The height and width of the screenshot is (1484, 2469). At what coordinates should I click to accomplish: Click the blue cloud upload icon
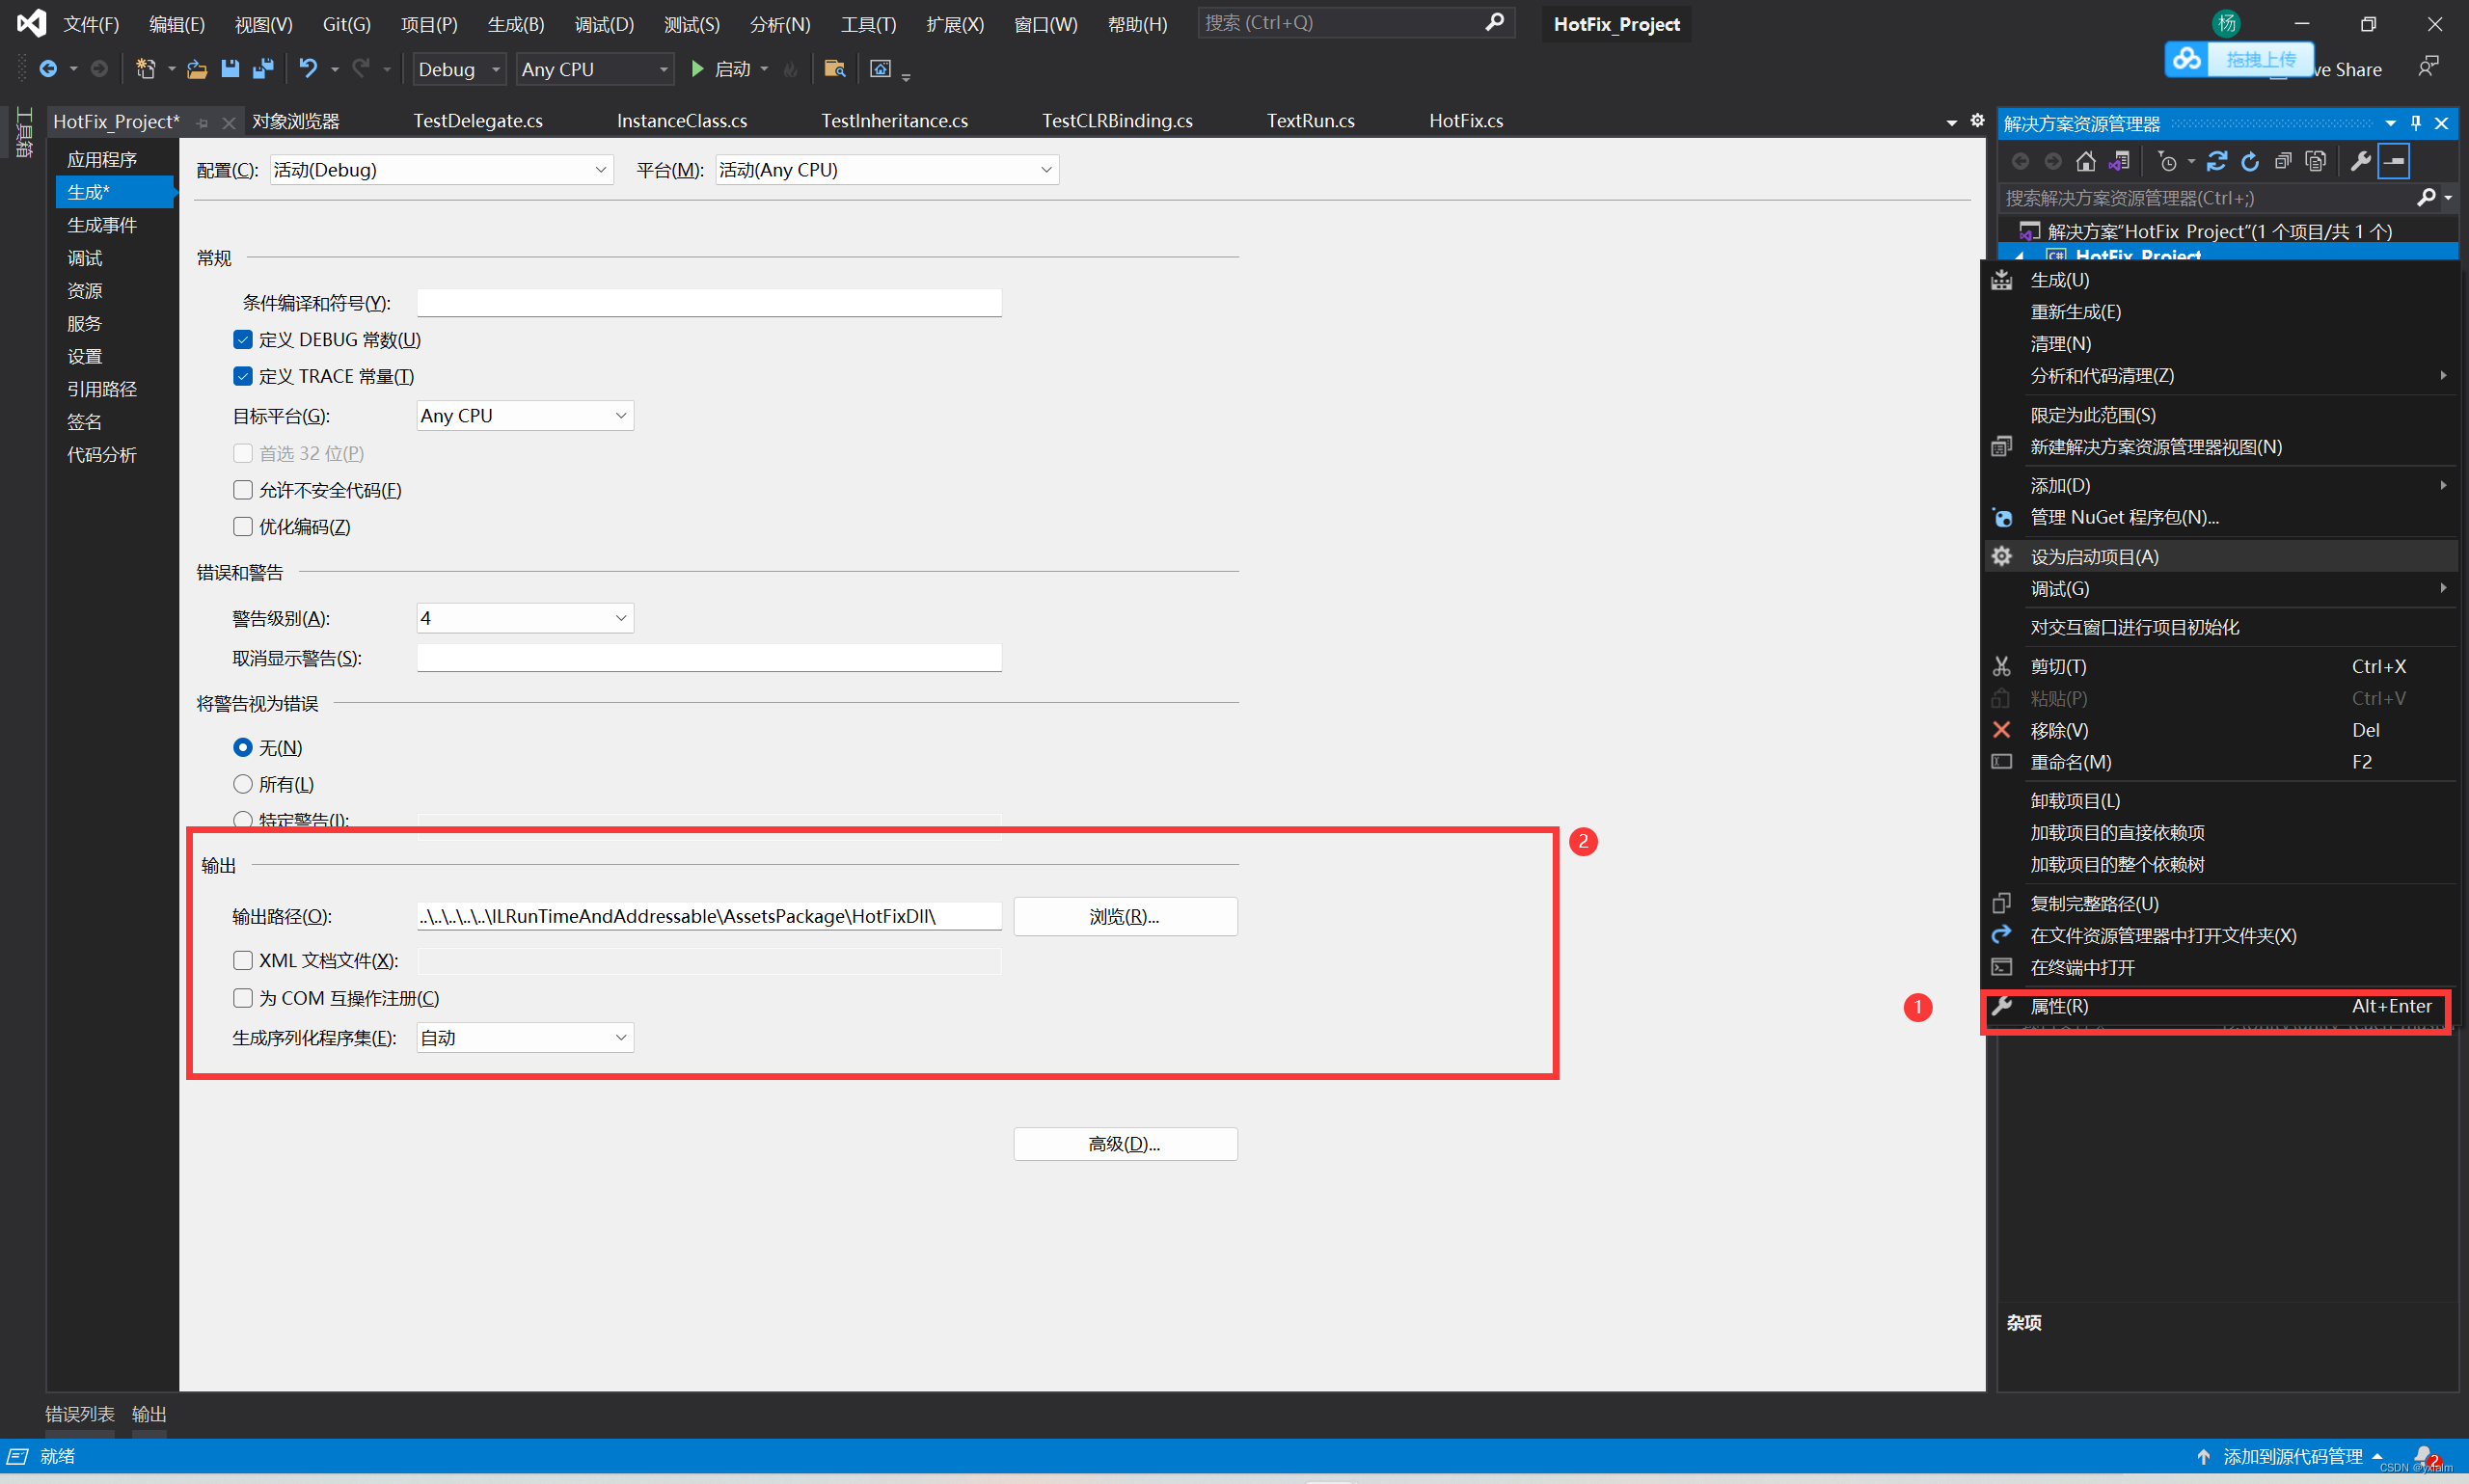(x=2186, y=59)
